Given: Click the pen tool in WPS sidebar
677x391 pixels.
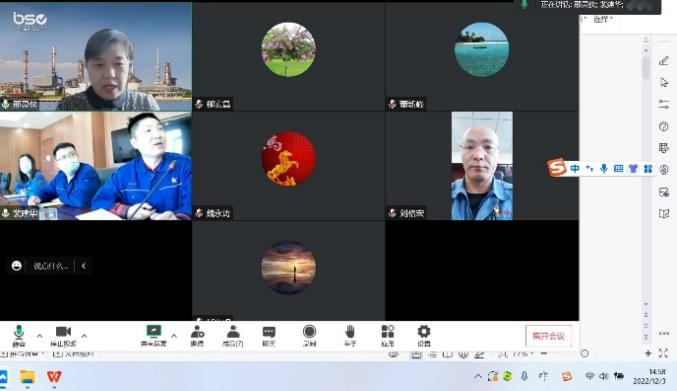Looking at the screenshot, I should click(664, 61).
